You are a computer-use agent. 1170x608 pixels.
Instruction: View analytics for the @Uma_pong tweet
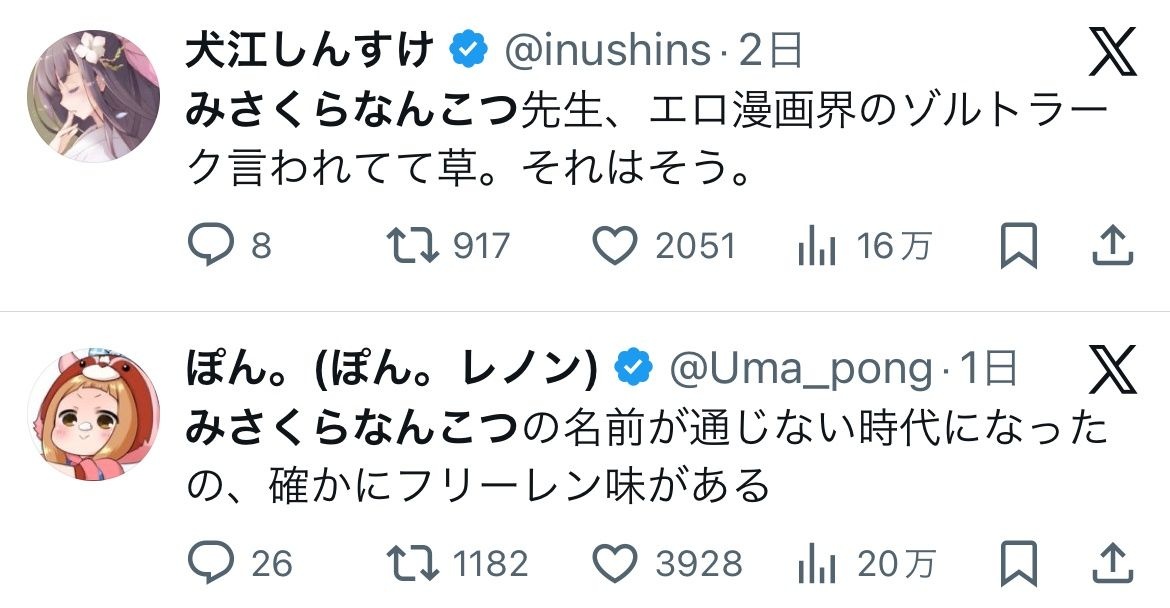[817, 563]
